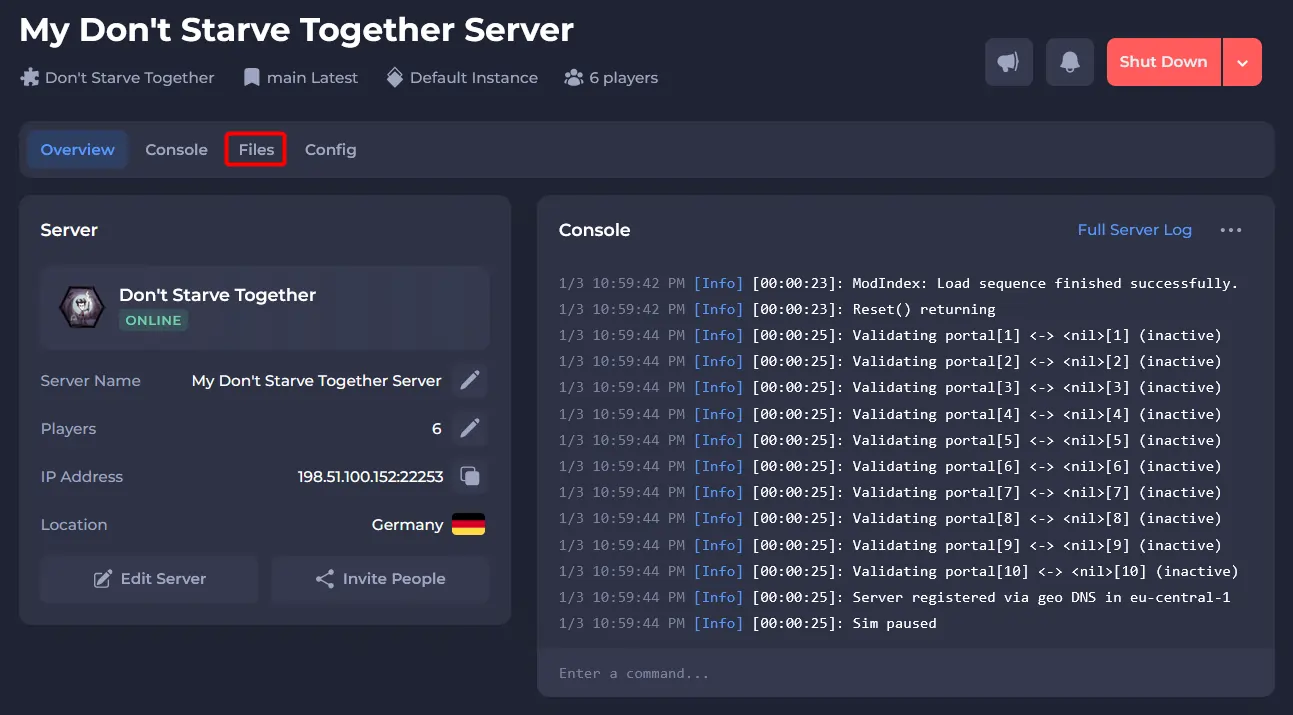Select log line 'Validating portal[1] <-> <nil>[1]'
Viewport: 1293px width, 715px height.
pos(890,335)
